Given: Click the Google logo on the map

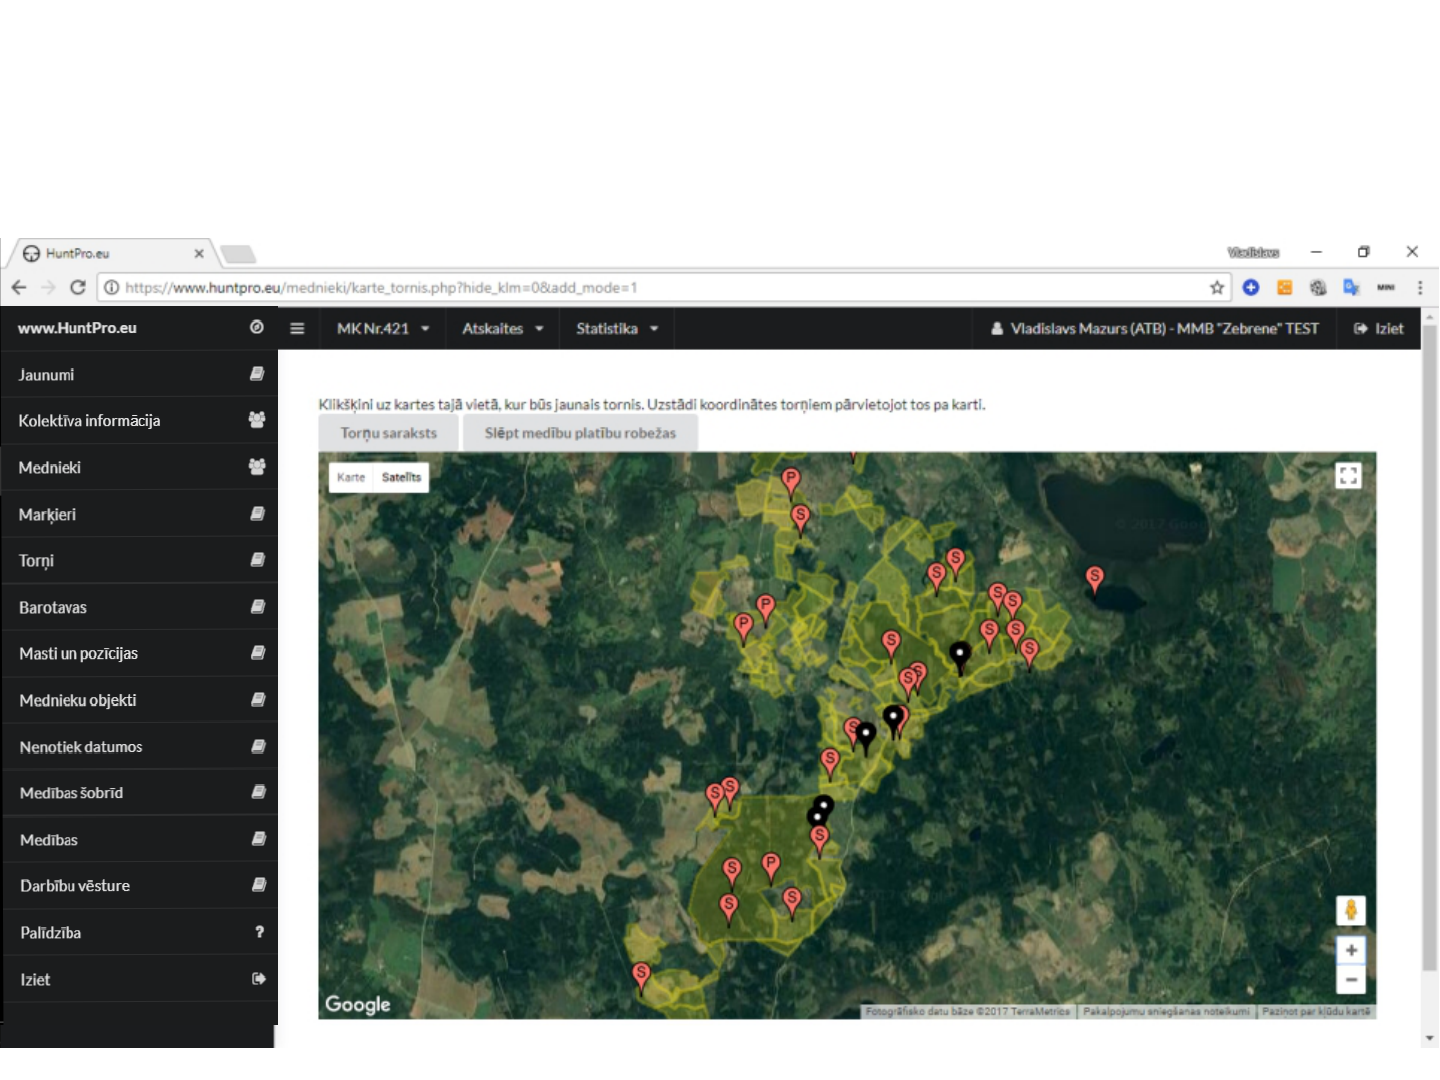Looking at the screenshot, I should click(x=358, y=1004).
